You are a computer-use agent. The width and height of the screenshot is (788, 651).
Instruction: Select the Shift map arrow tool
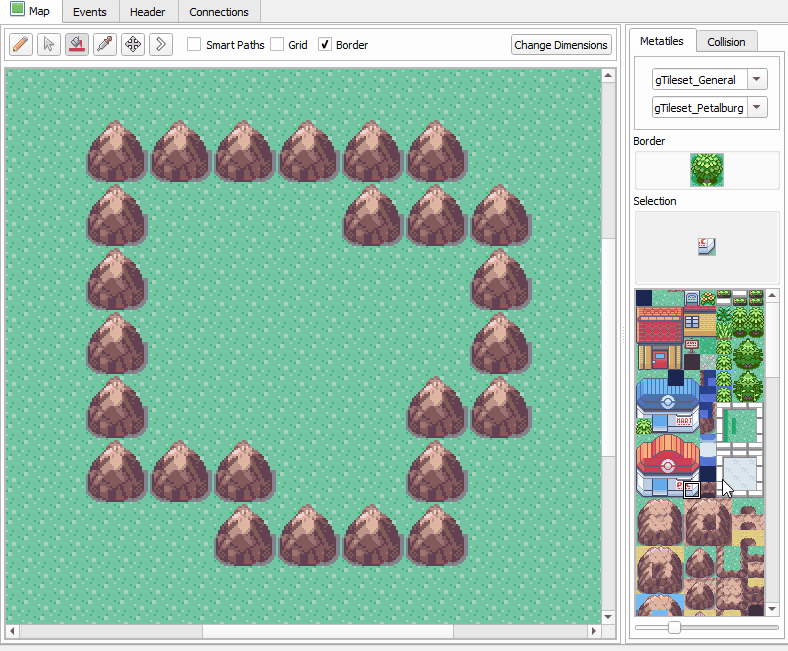click(161, 45)
